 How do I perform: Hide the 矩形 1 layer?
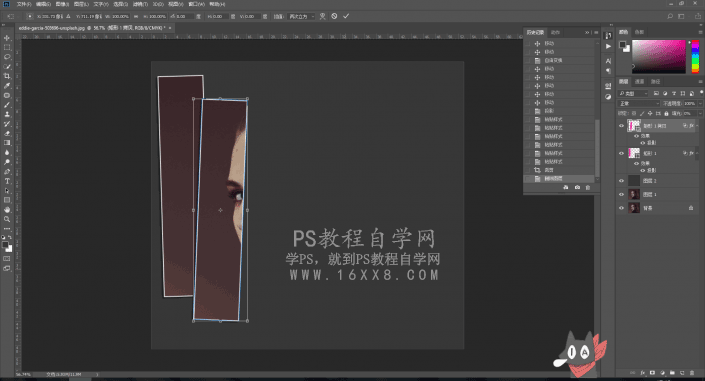pos(622,153)
